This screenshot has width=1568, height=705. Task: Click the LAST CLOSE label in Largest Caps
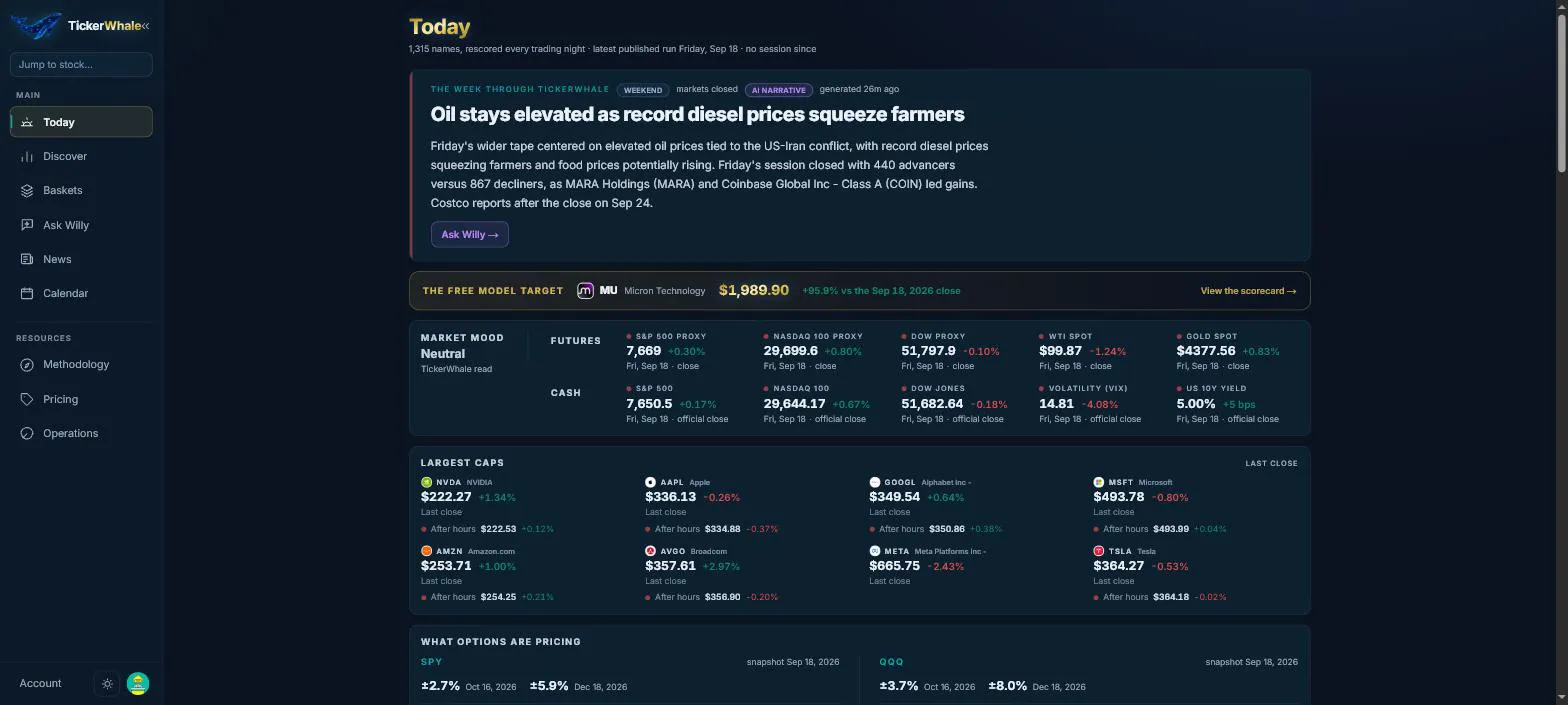click(x=1271, y=463)
